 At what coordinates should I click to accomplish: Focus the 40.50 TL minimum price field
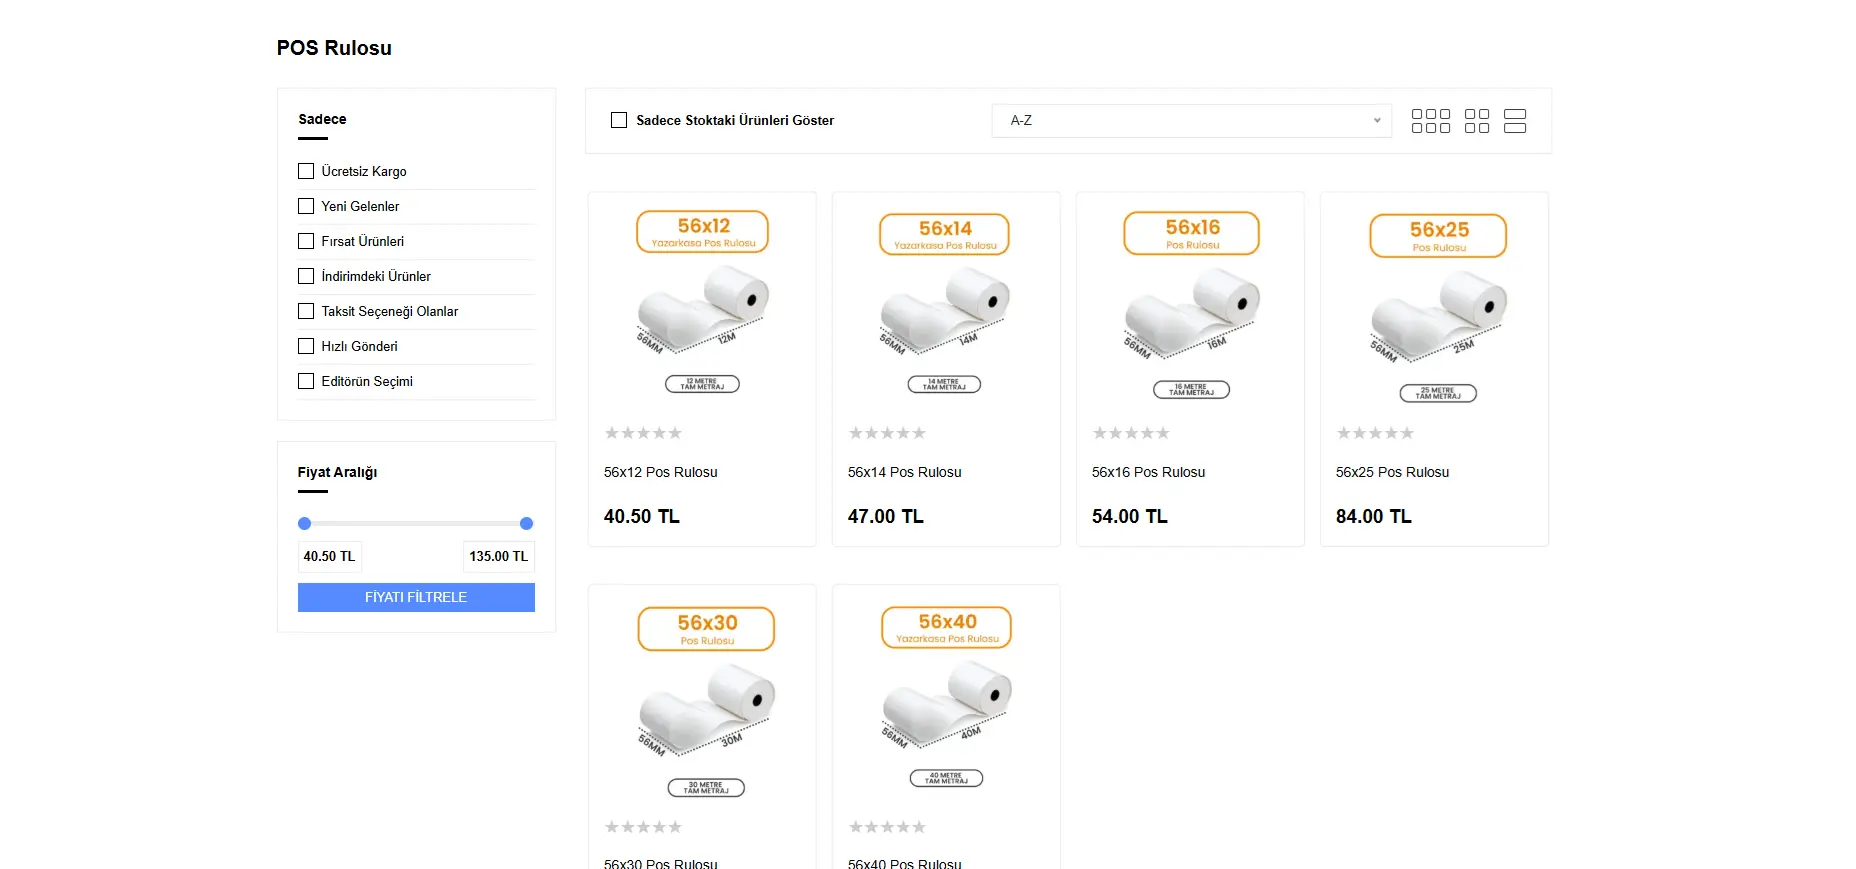tap(329, 556)
